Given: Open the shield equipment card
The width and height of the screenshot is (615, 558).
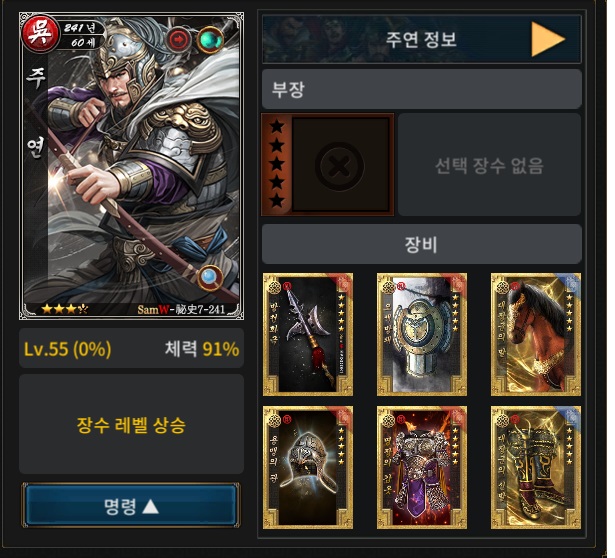Looking at the screenshot, I should point(422,334).
